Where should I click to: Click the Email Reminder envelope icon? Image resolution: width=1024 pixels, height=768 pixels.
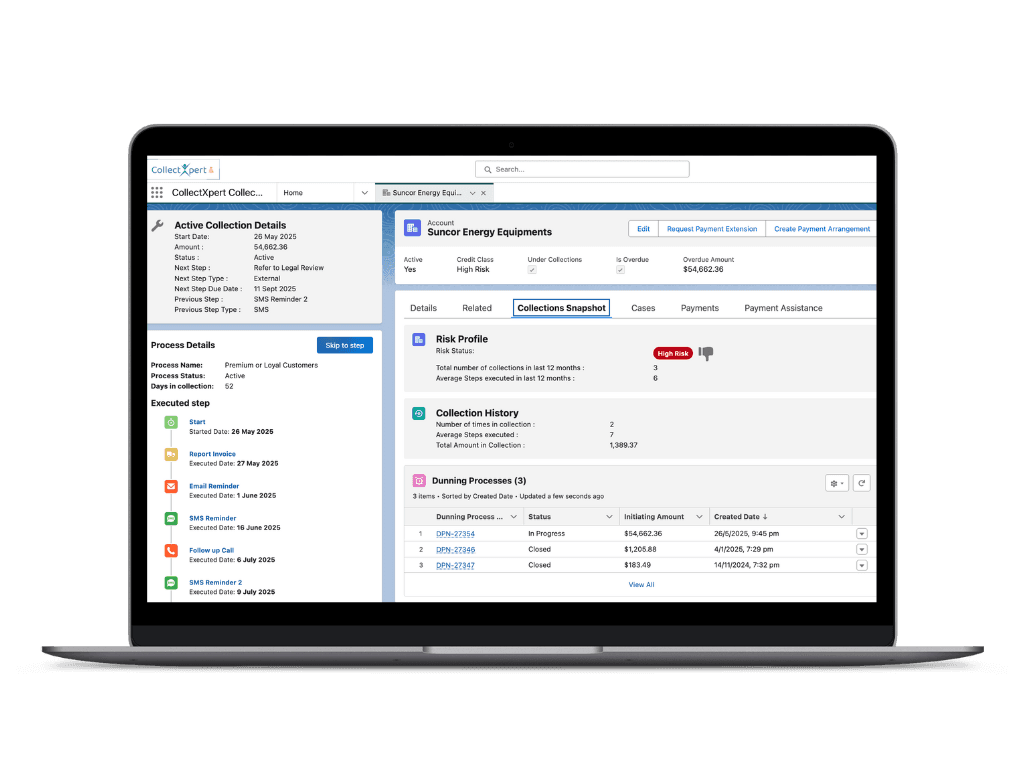tap(171, 487)
